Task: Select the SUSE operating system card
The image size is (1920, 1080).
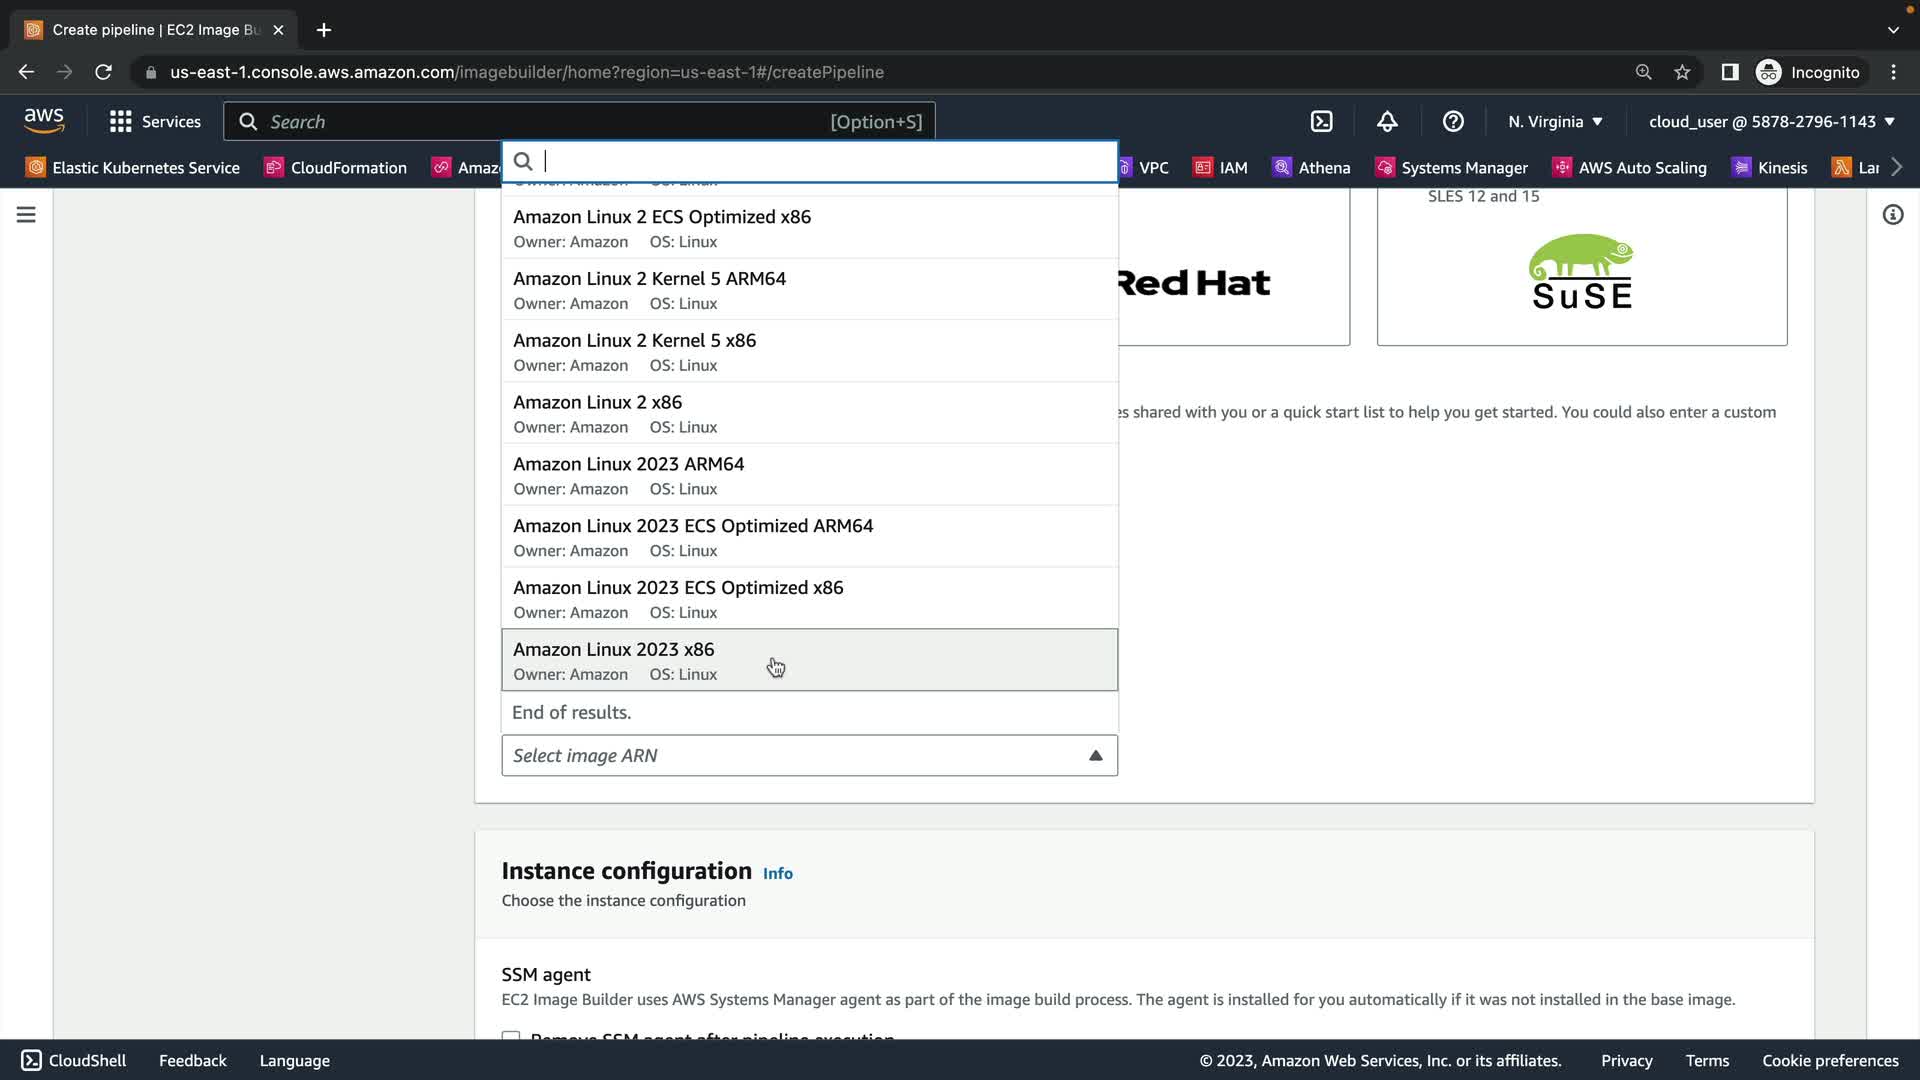Action: click(1581, 270)
